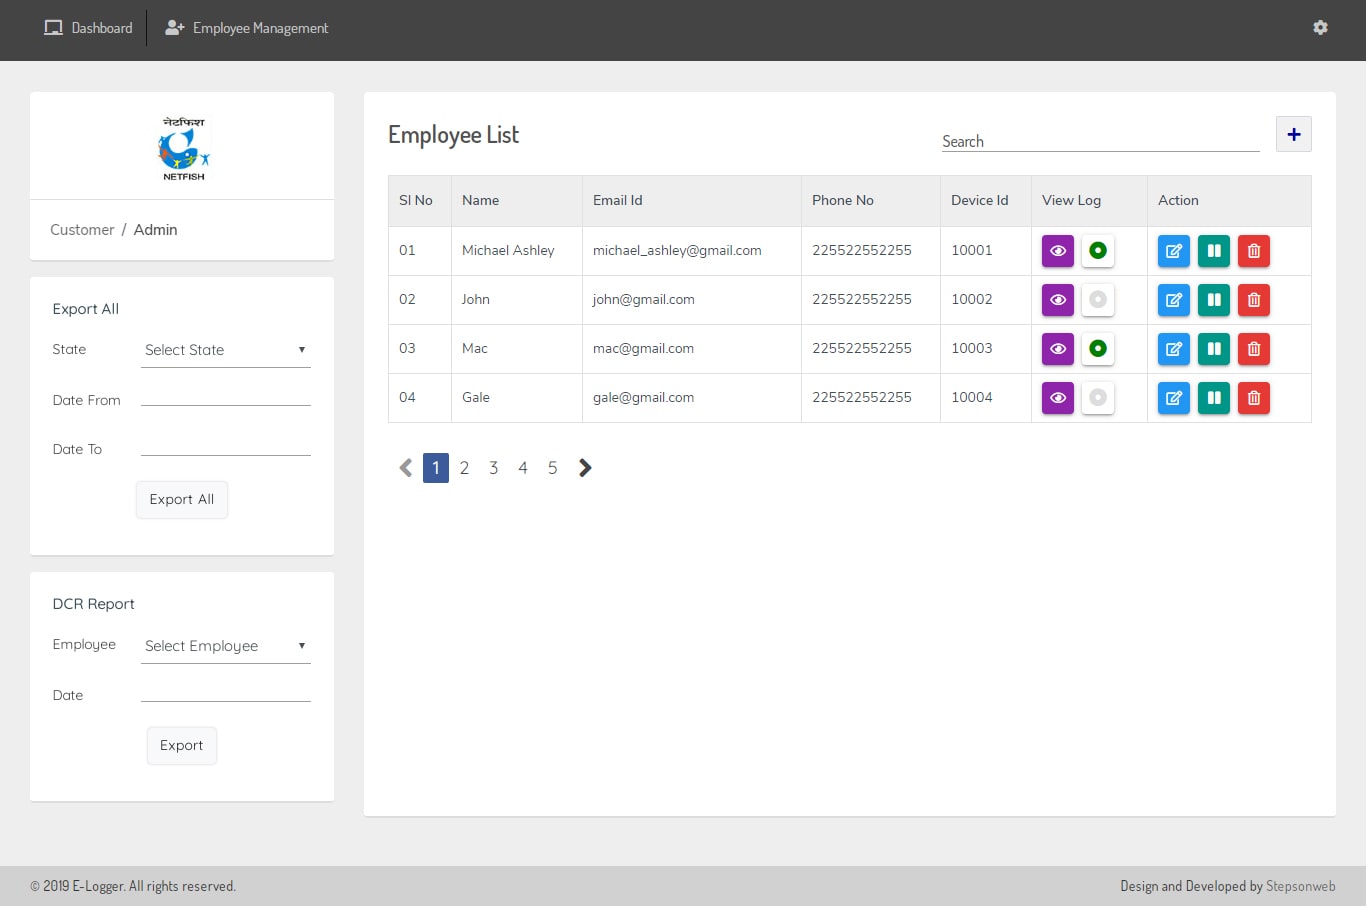Edit John's employee record
This screenshot has width=1366, height=906.
[x=1174, y=300]
